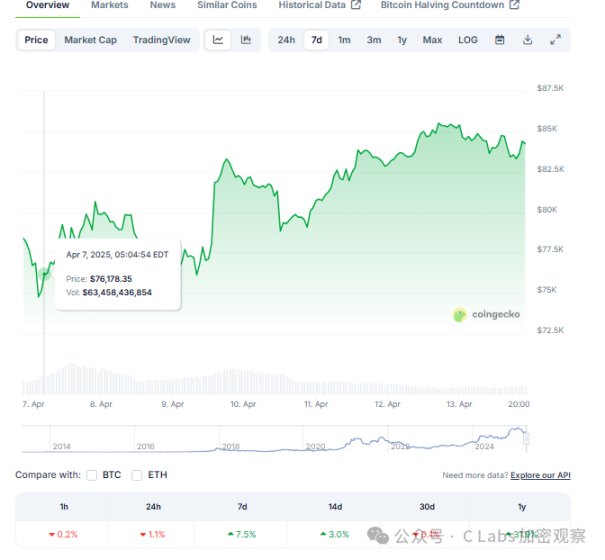Show the Market Cap chart
Viewport: 605px width, 560px height.
tap(88, 40)
